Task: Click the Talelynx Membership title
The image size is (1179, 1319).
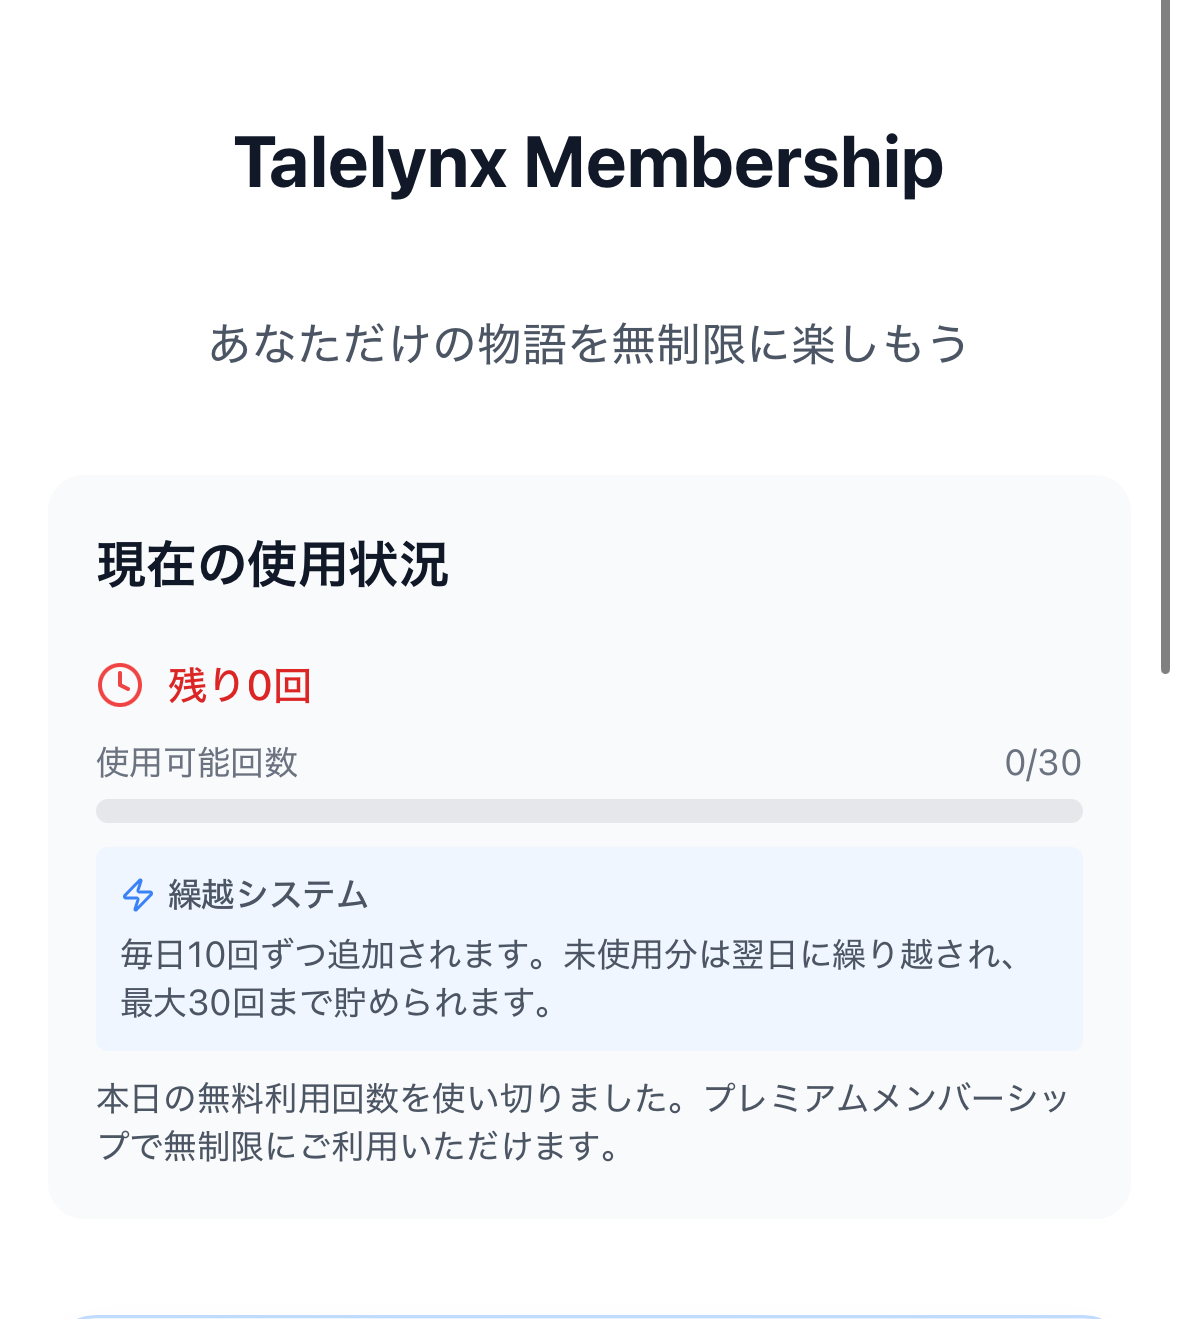Action: click(x=588, y=162)
